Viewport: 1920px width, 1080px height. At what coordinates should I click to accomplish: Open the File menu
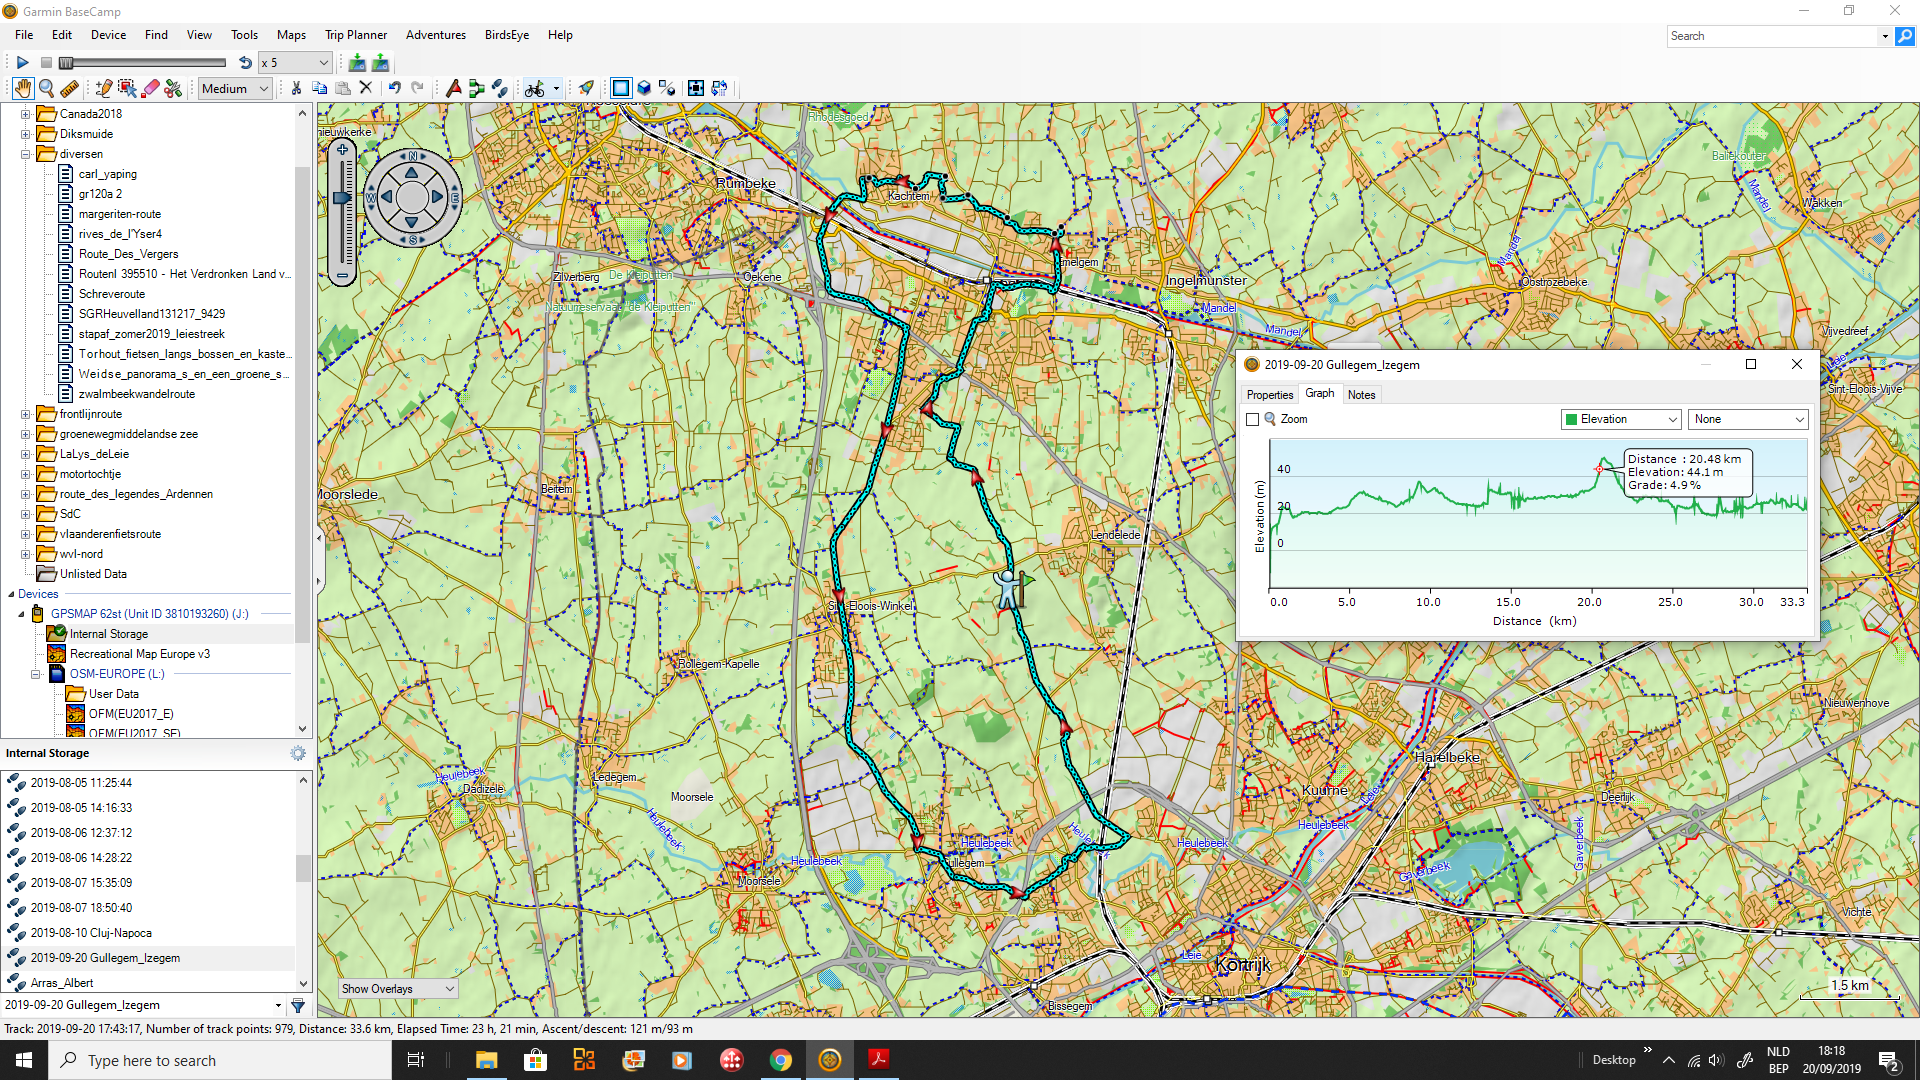coord(24,35)
